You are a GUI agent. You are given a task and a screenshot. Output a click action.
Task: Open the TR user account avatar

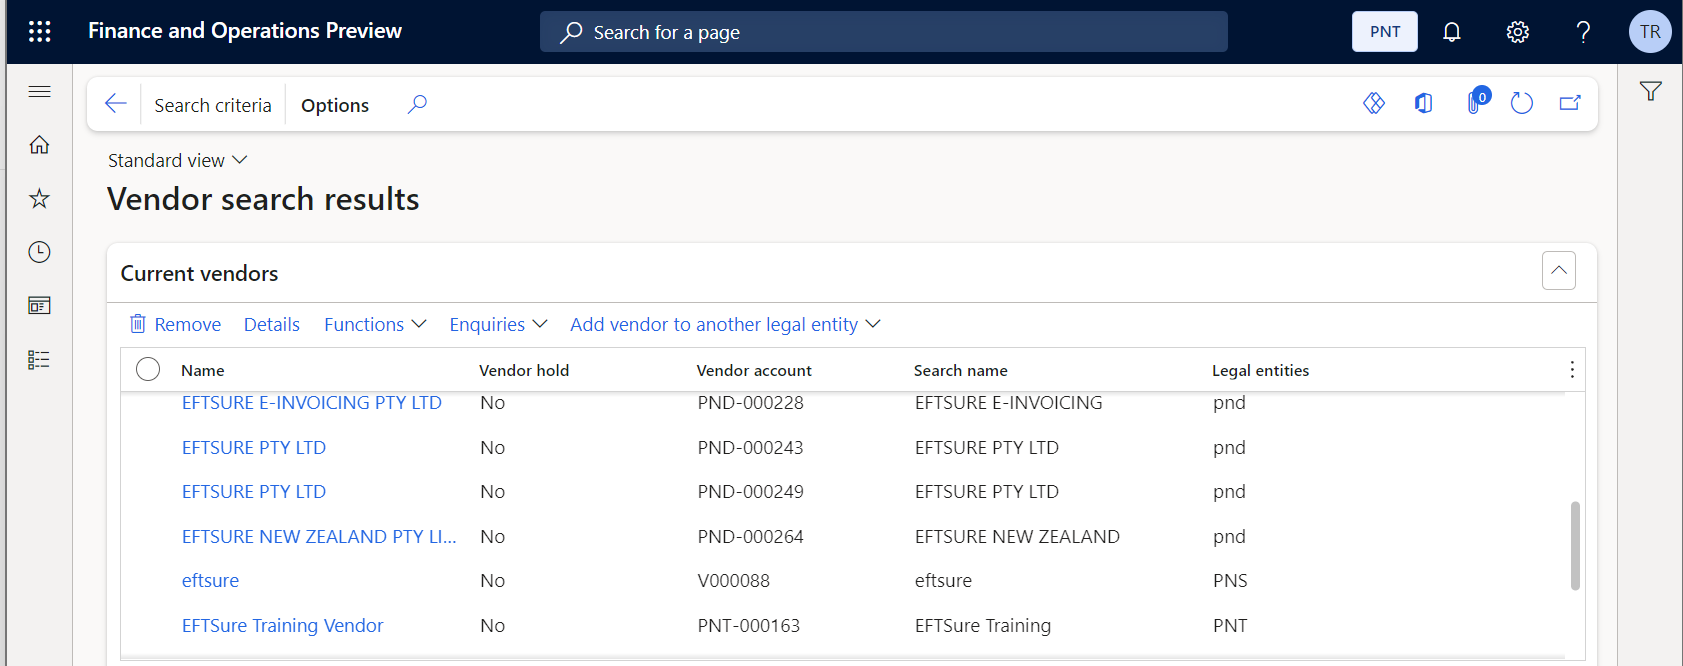(1650, 32)
